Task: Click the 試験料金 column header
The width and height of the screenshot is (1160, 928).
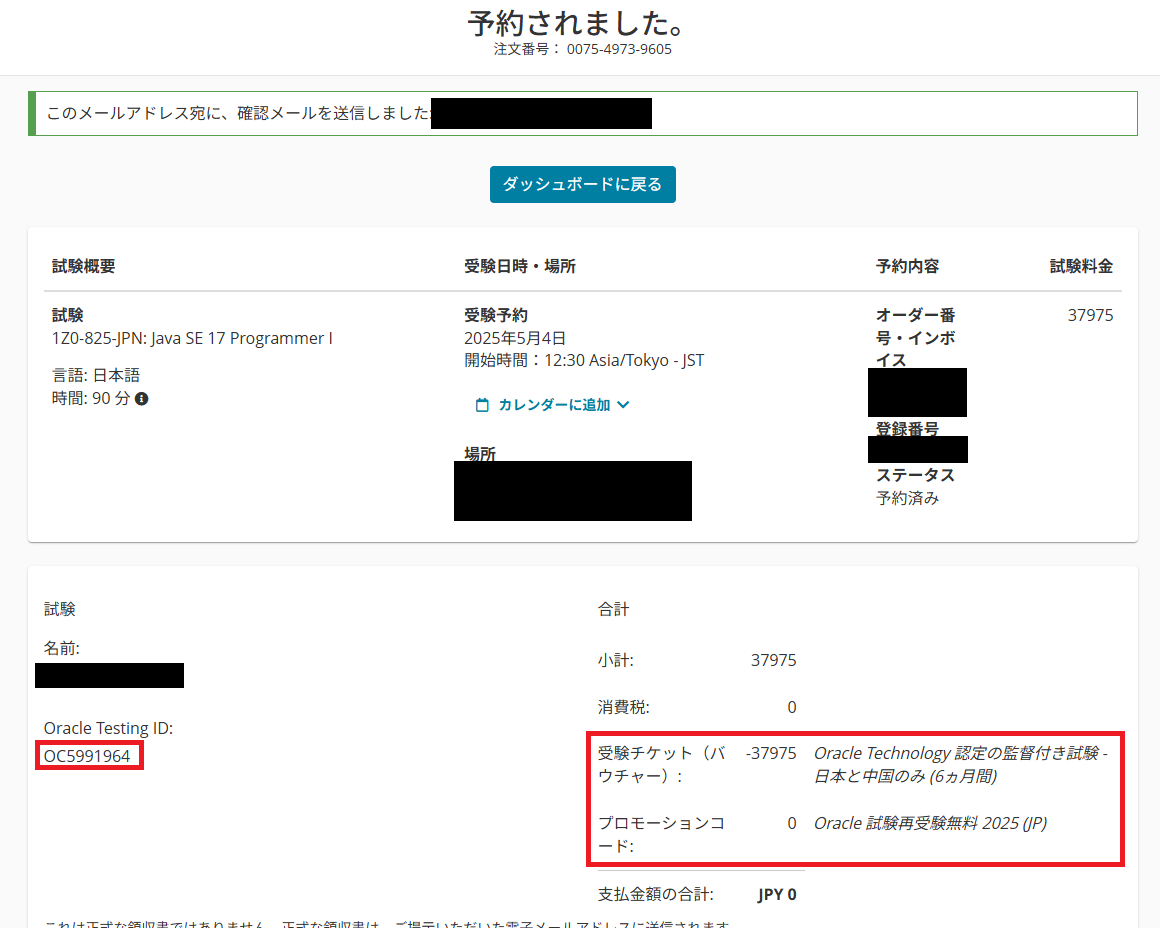Action: (1081, 266)
